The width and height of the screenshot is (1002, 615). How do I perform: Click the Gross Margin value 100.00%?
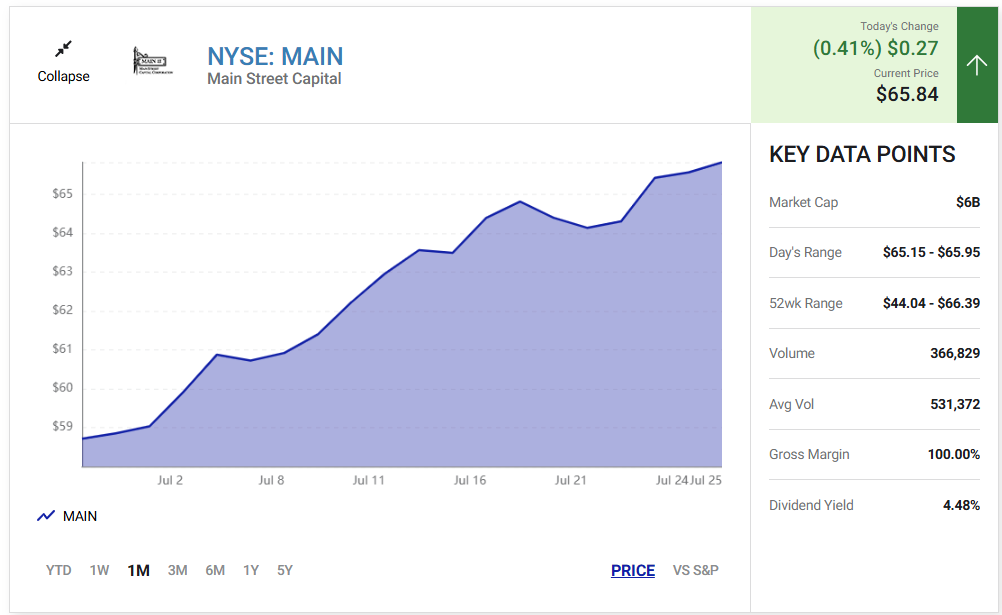(x=953, y=454)
